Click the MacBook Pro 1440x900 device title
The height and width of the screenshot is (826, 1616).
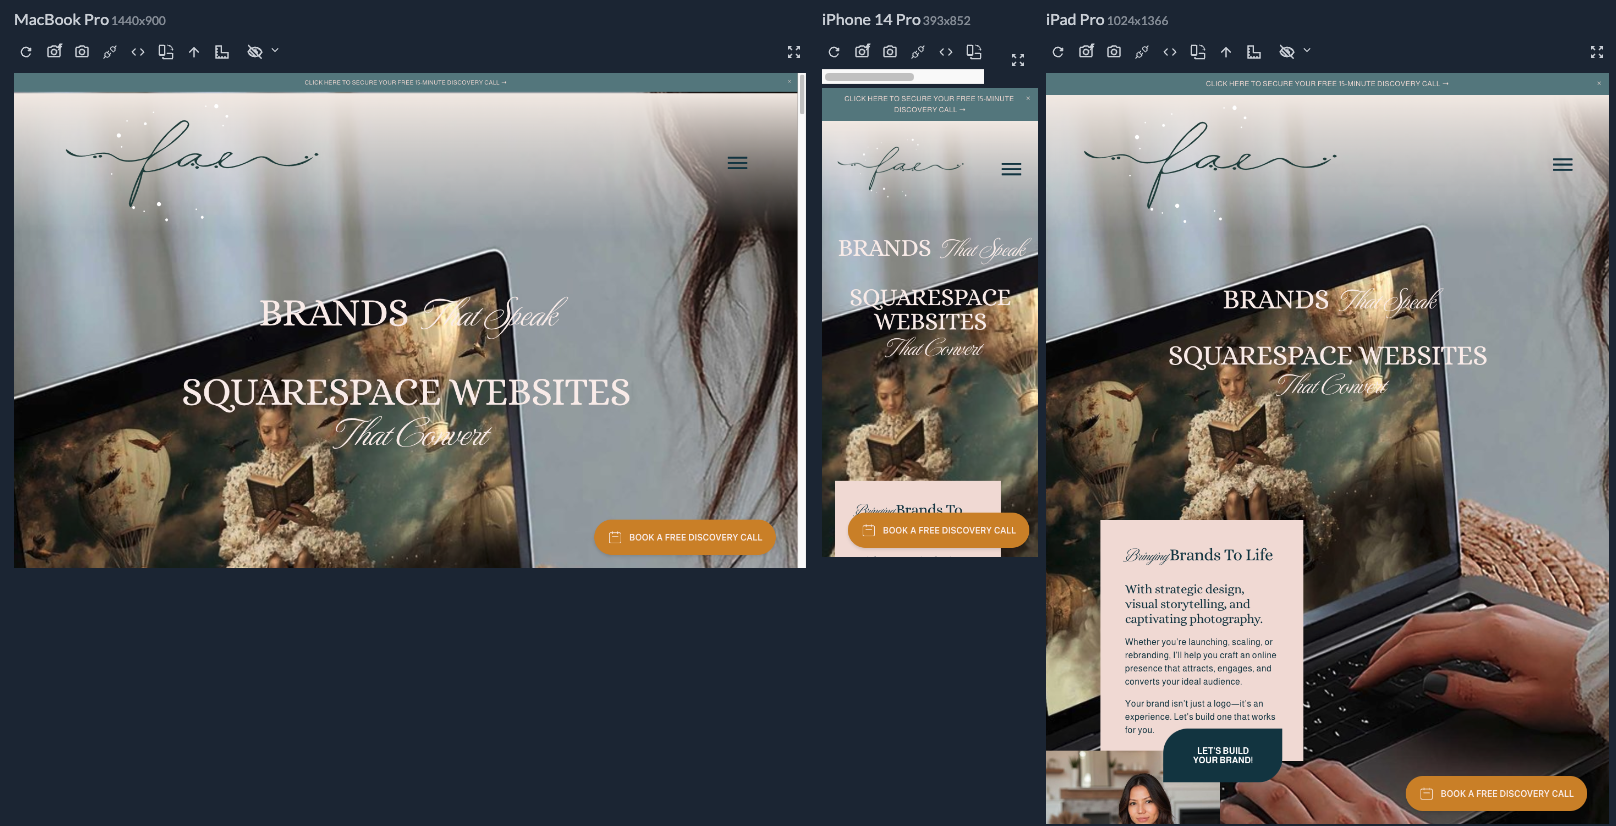[90, 20]
